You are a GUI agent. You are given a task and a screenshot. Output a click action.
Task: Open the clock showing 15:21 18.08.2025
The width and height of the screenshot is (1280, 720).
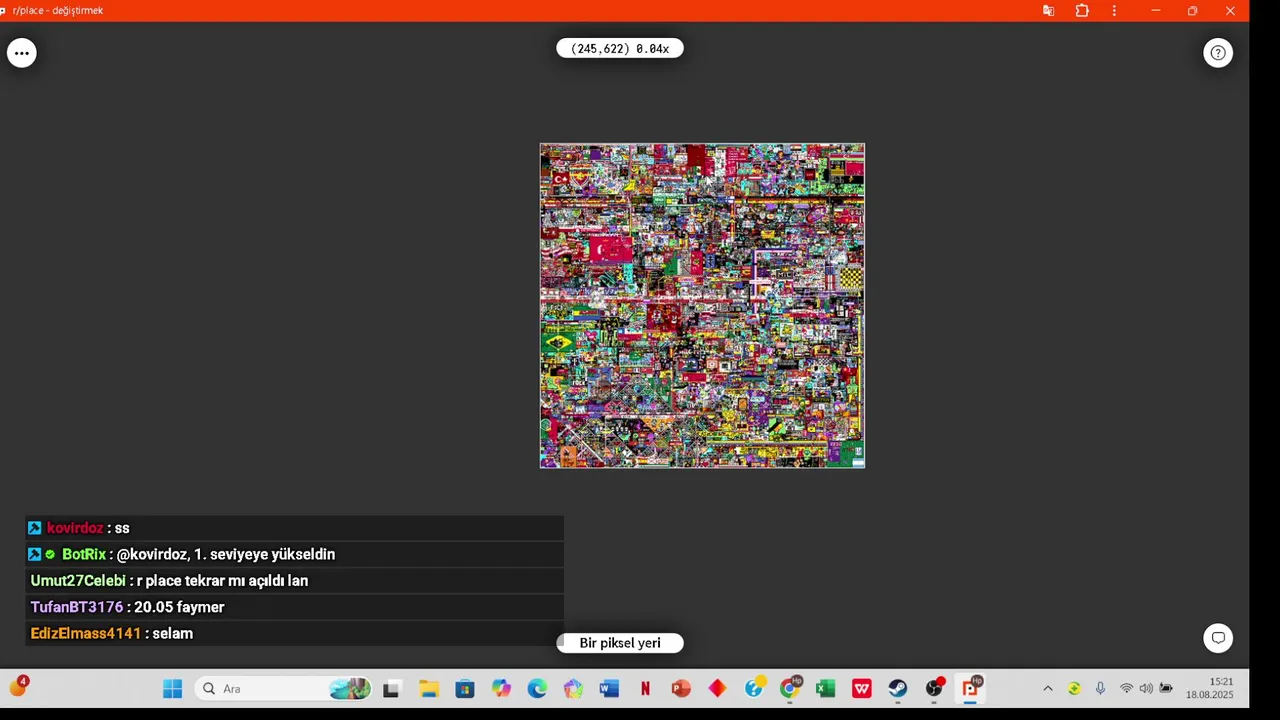point(1210,688)
